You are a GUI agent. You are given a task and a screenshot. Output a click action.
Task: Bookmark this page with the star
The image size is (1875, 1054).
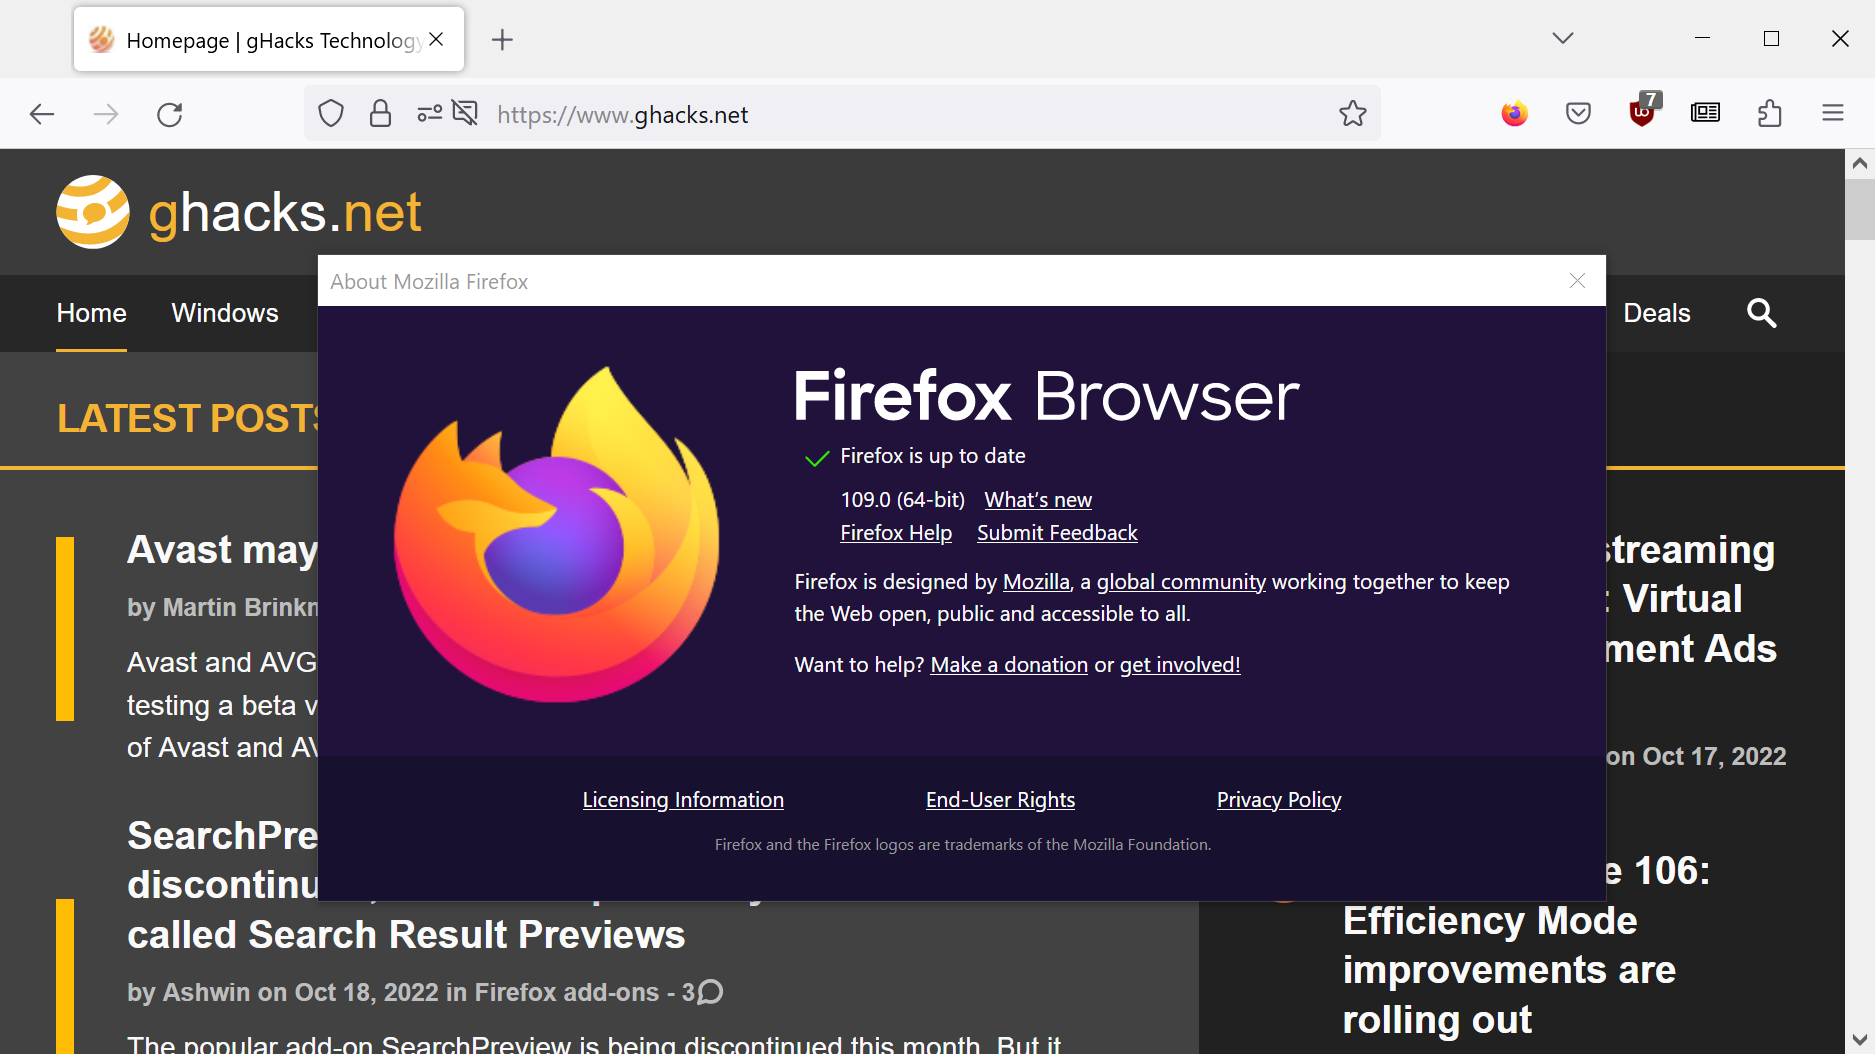[x=1353, y=114]
